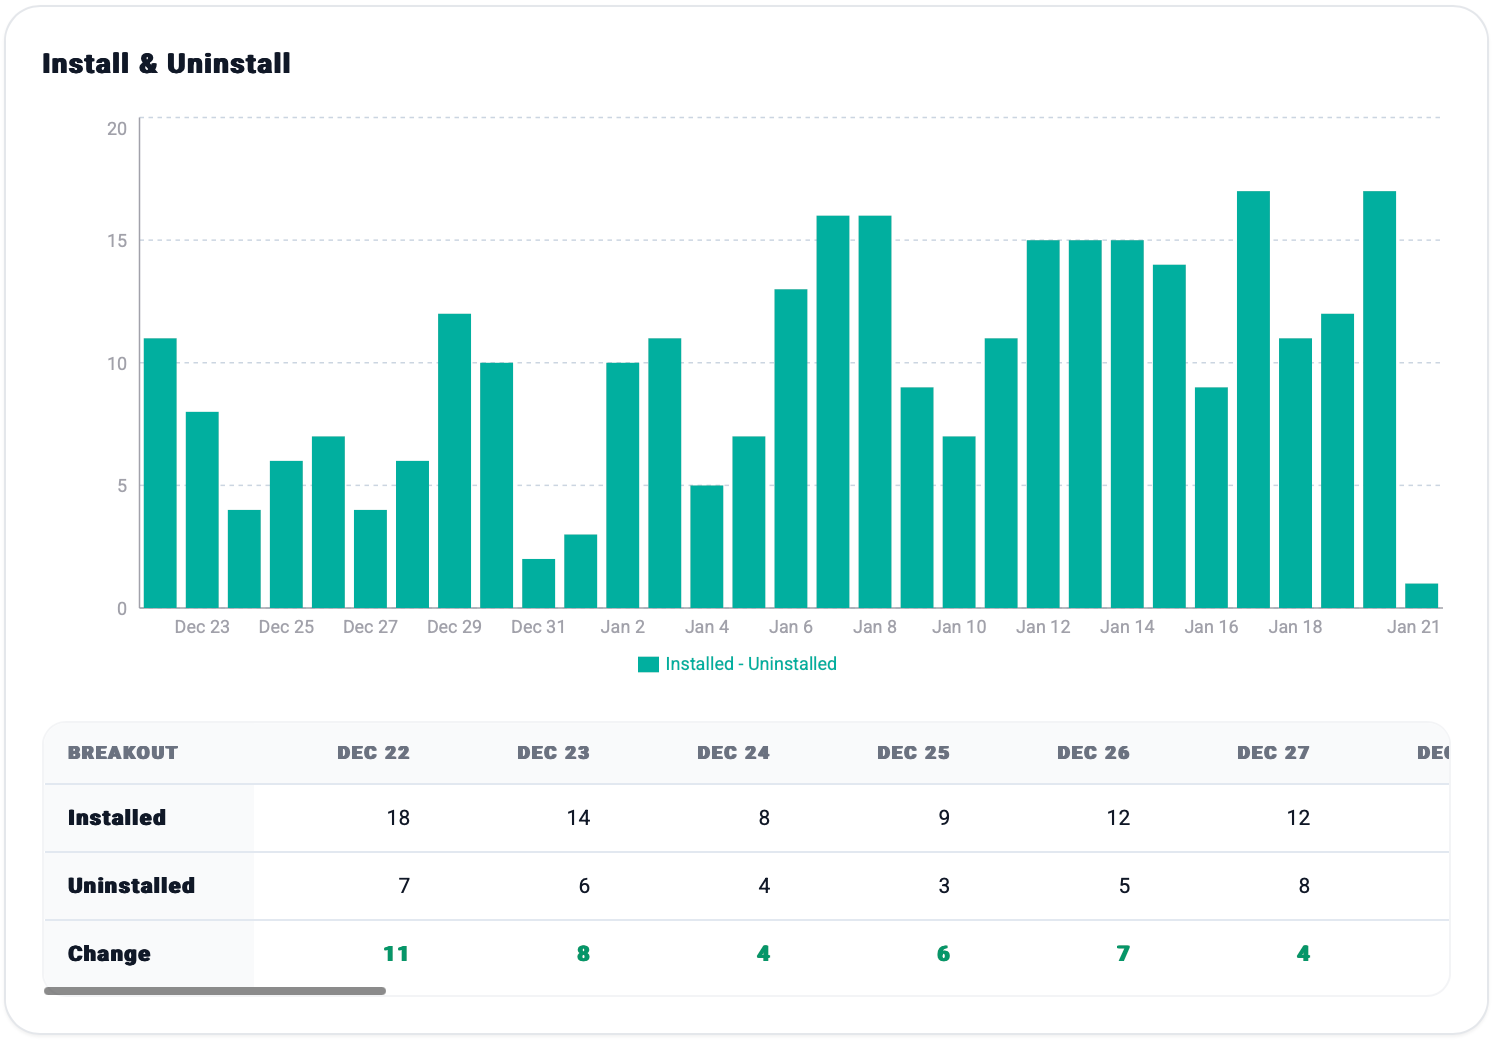Click the Dec 29 bar in chart
This screenshot has width=1494, height=1040.
pos(454,461)
